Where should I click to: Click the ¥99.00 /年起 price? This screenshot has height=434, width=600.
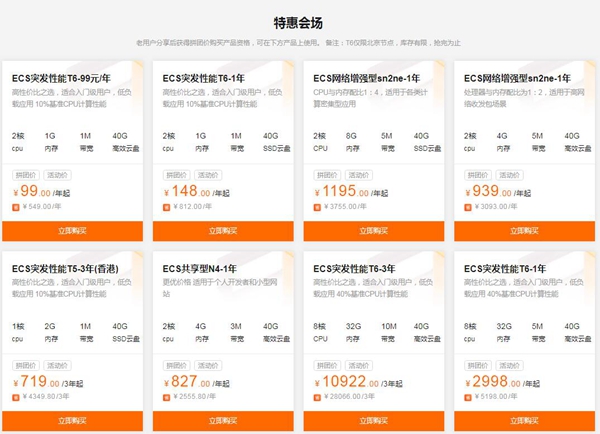tap(41, 191)
